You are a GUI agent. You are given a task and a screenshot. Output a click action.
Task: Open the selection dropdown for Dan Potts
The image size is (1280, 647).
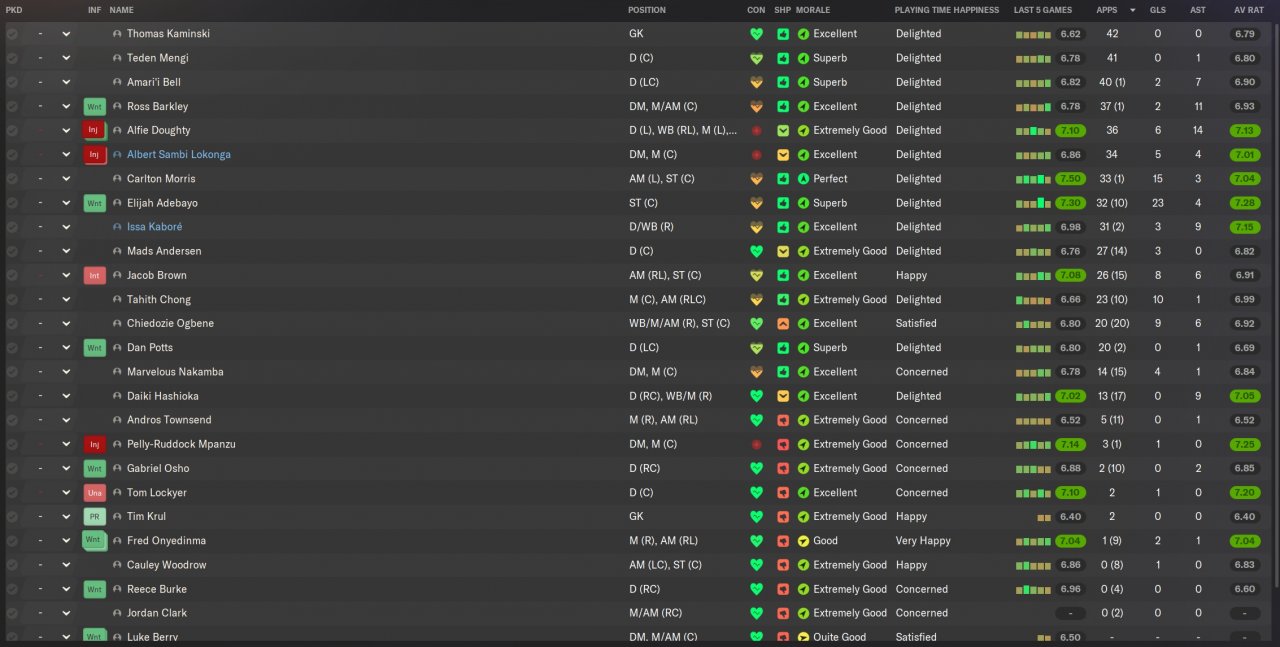coord(66,347)
